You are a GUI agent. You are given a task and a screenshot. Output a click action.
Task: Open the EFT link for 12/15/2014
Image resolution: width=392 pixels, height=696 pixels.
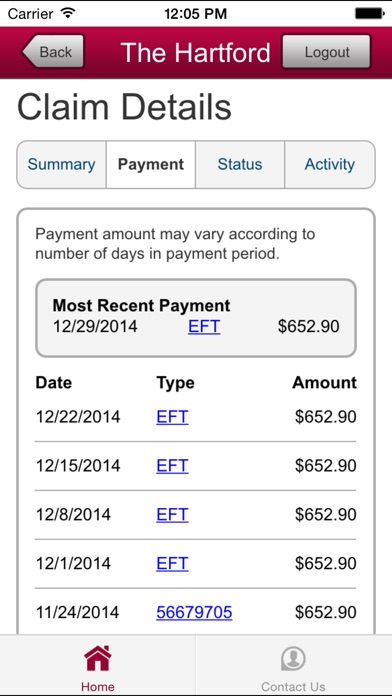click(x=172, y=466)
